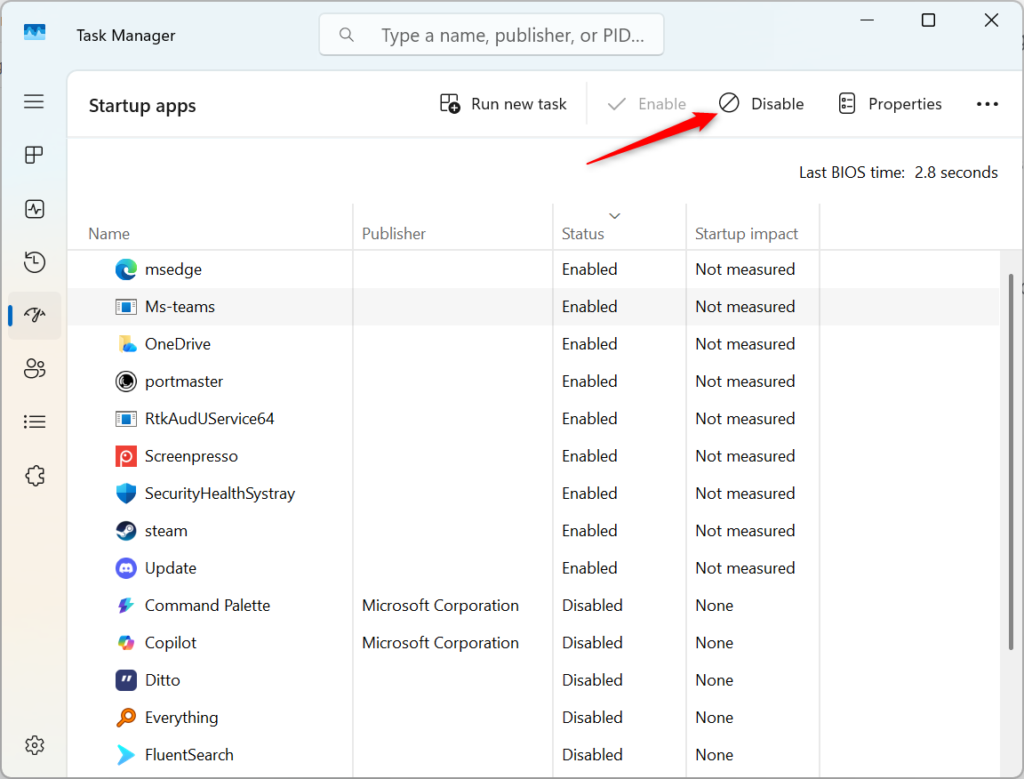Open the Performance view in sidebar
The image size is (1024, 779).
pos(34,209)
